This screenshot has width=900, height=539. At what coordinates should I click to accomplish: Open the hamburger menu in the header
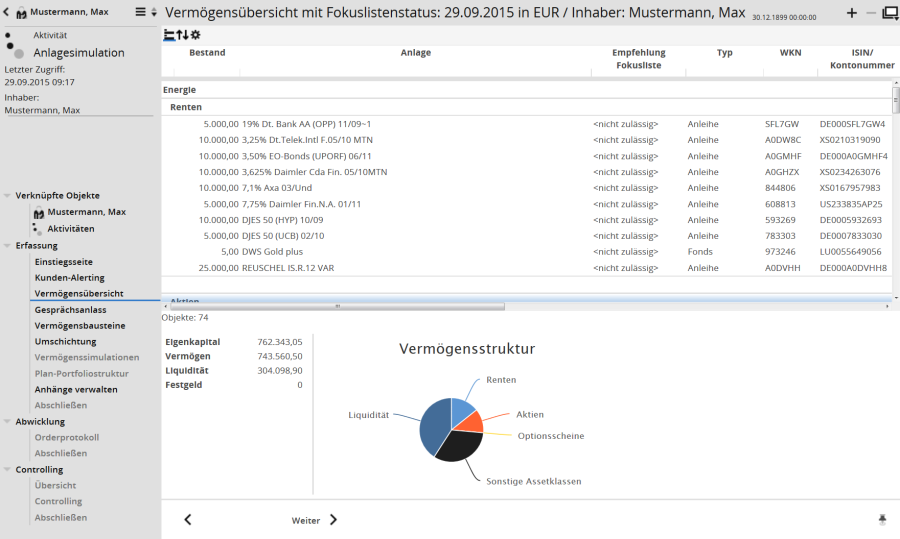(141, 13)
